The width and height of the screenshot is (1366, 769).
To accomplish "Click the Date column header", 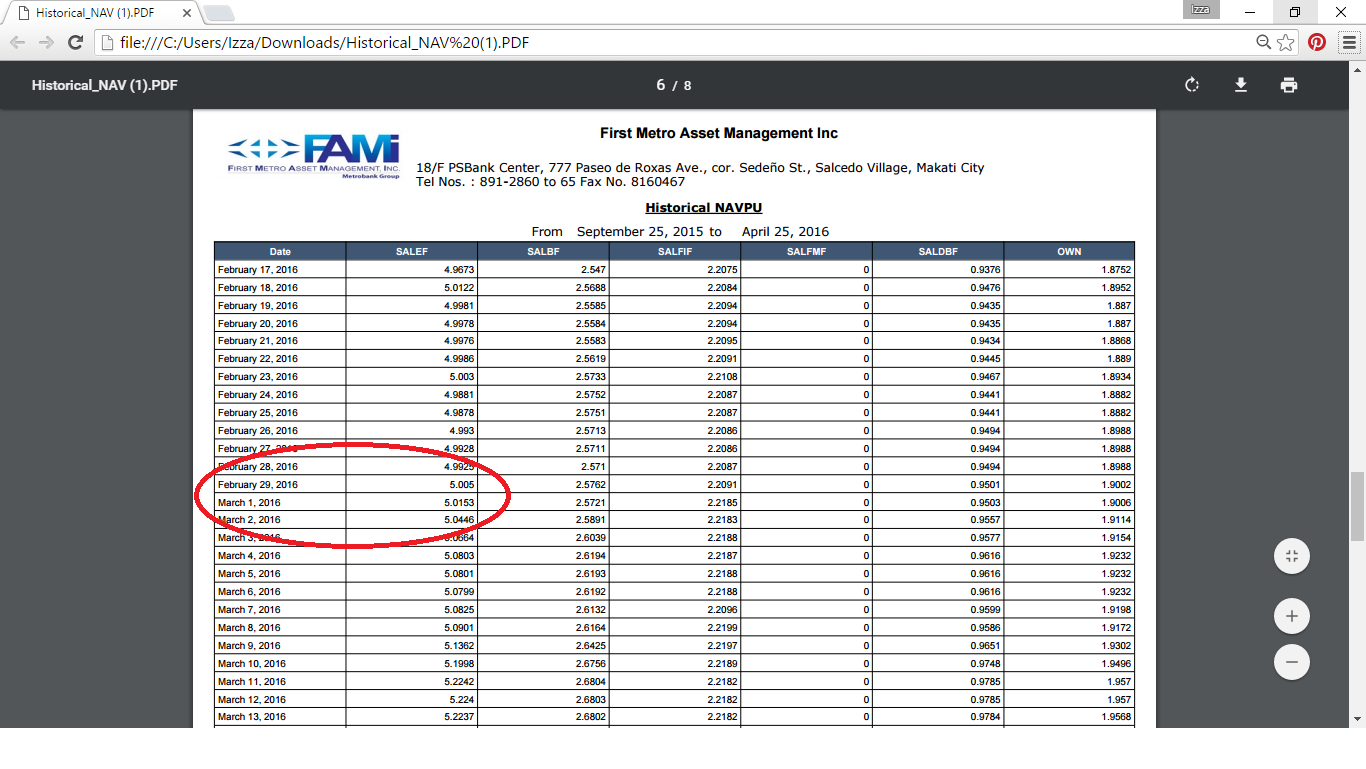I will (x=280, y=252).
